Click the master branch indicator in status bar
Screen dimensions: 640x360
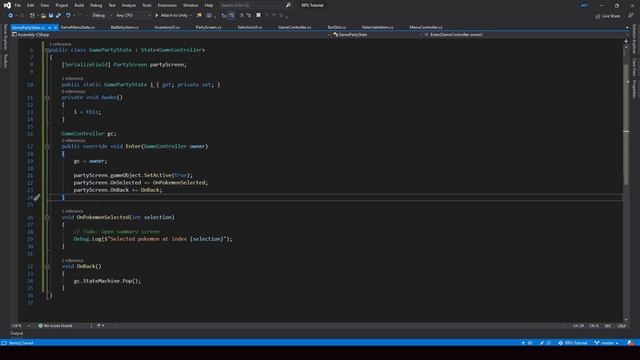click(607, 343)
